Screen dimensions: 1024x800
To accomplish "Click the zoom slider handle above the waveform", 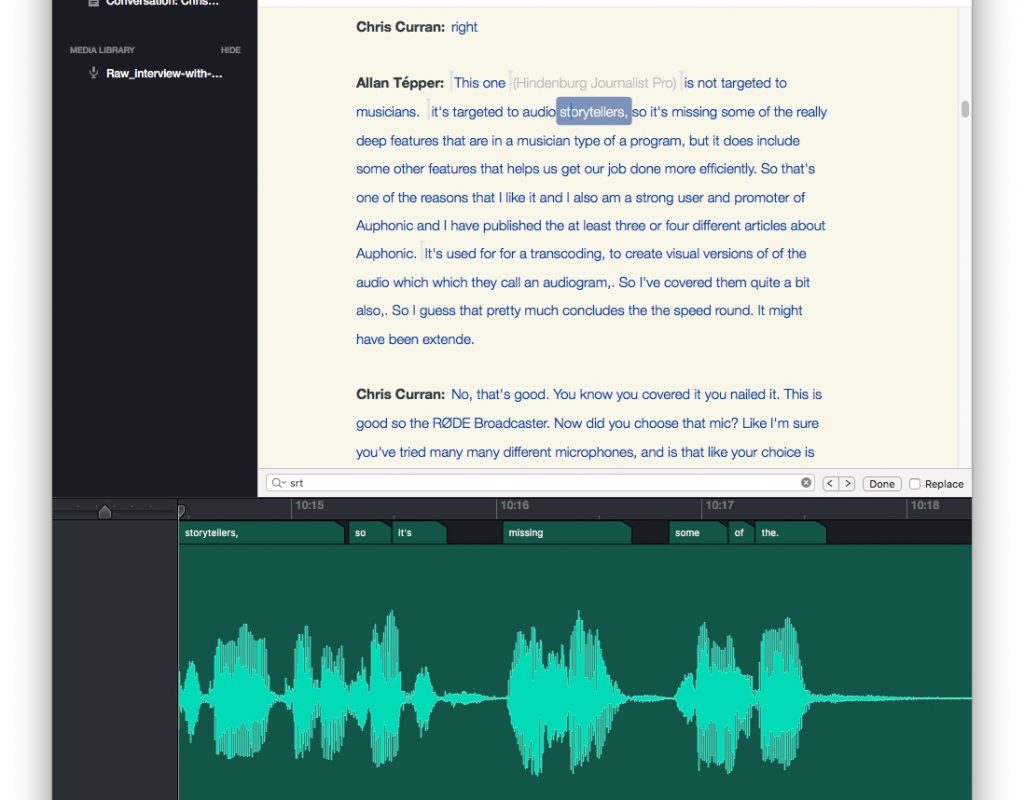I will pyautogui.click(x=104, y=511).
